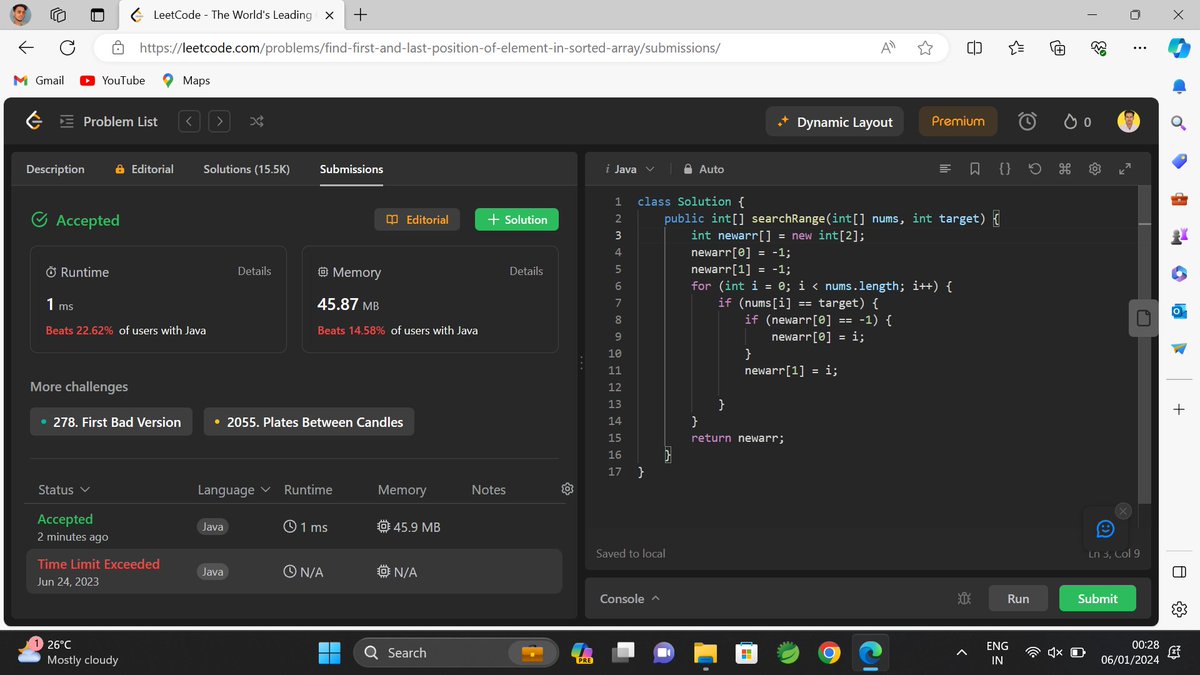Click the weather widget in taskbar
The width and height of the screenshot is (1200, 675).
coord(70,652)
